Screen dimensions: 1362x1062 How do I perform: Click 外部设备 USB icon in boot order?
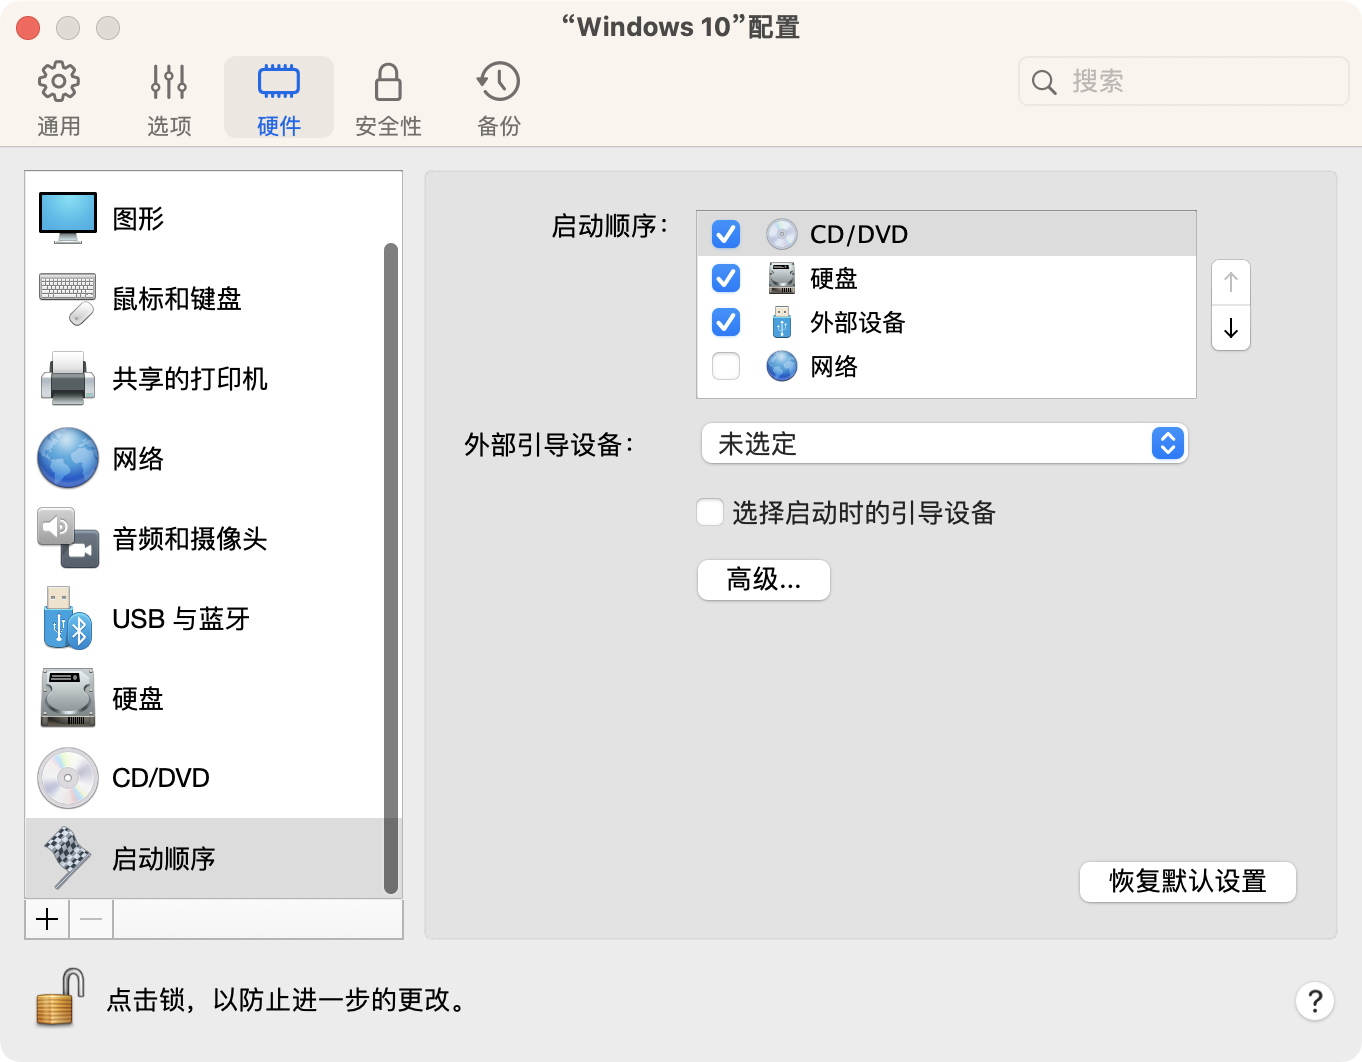(x=782, y=322)
